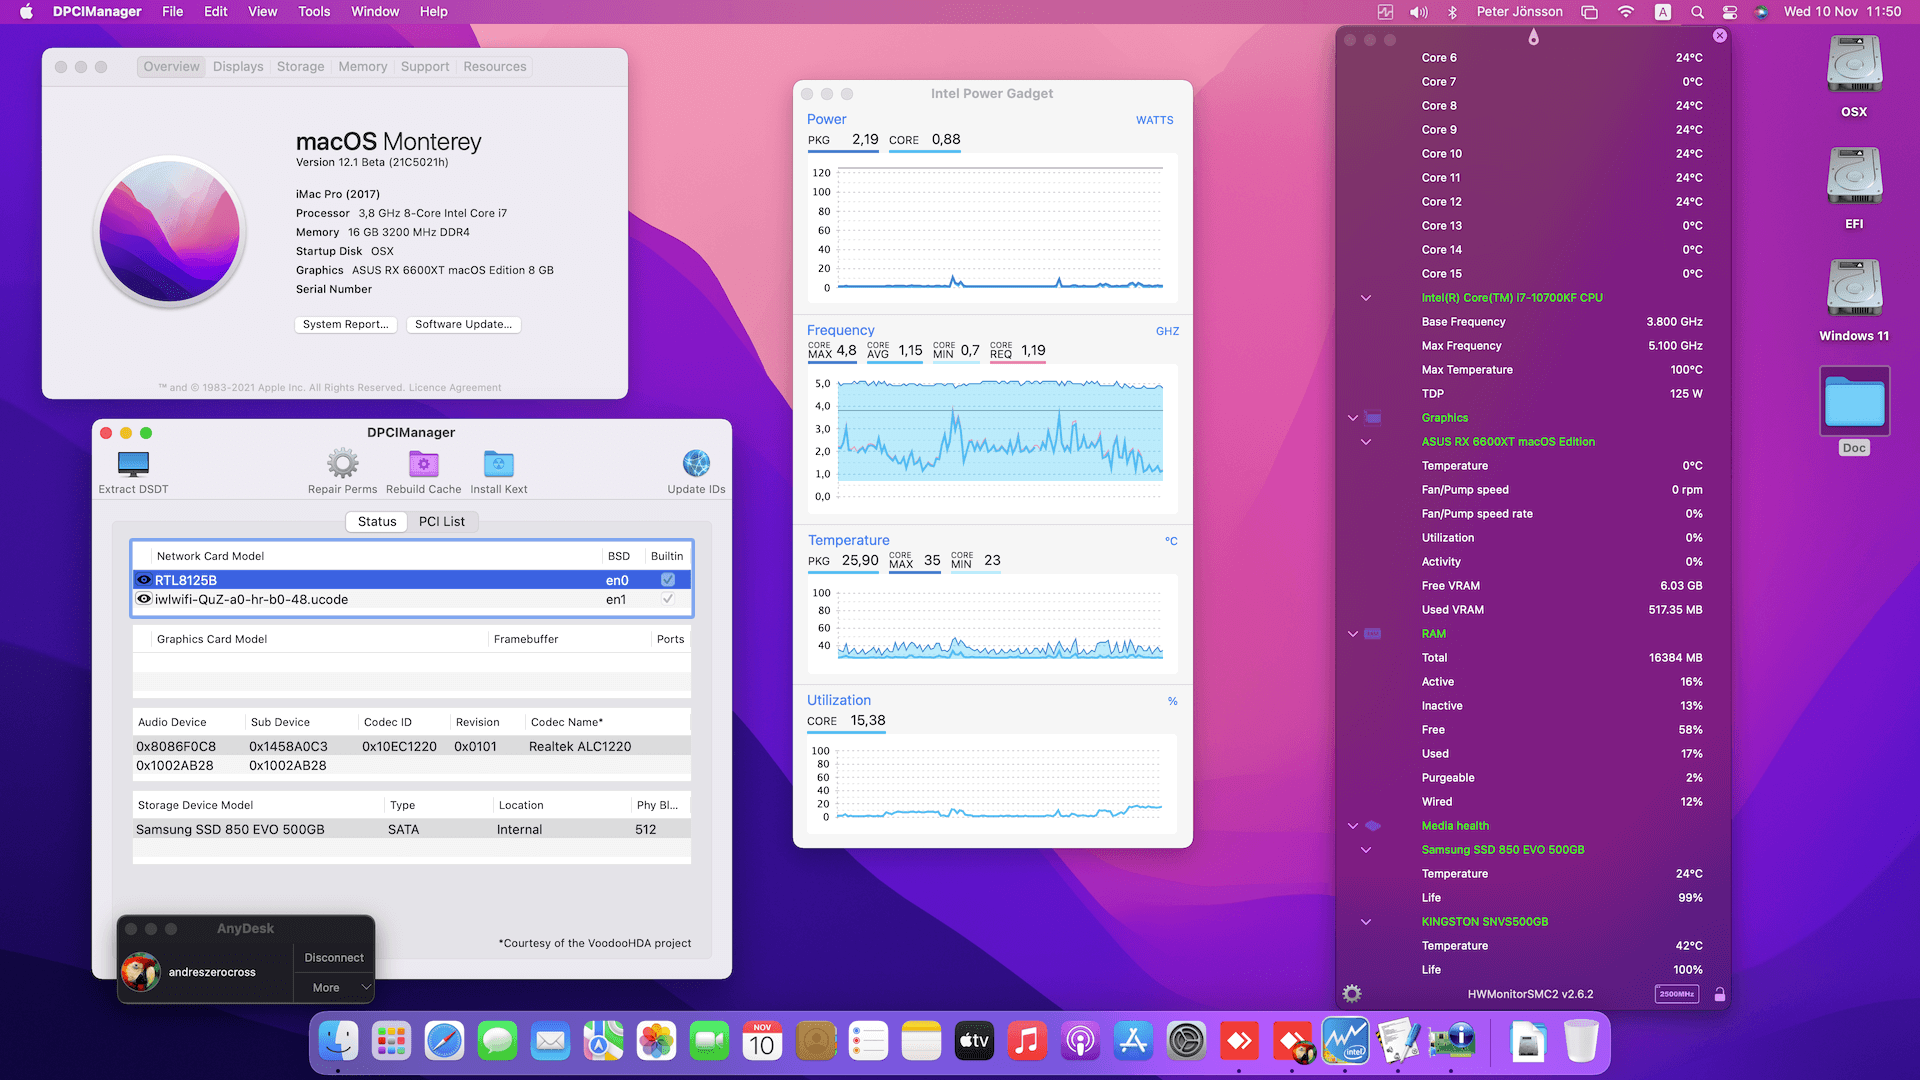
Task: Close HWMonitorSMC2 with the round X button
Action: (x=1720, y=36)
